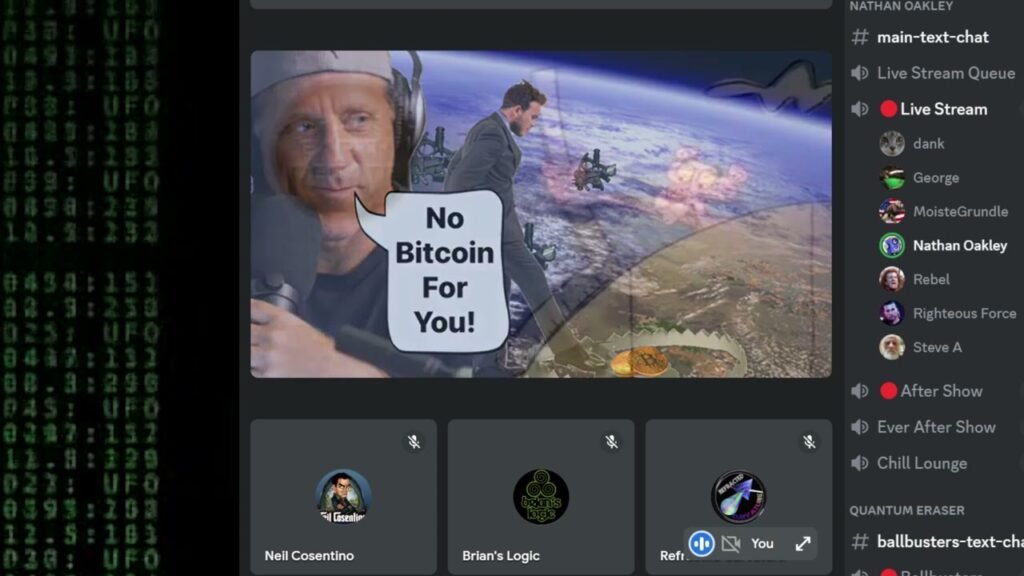
Task: Click speaker icon next to Live Stream
Action: 859,109
